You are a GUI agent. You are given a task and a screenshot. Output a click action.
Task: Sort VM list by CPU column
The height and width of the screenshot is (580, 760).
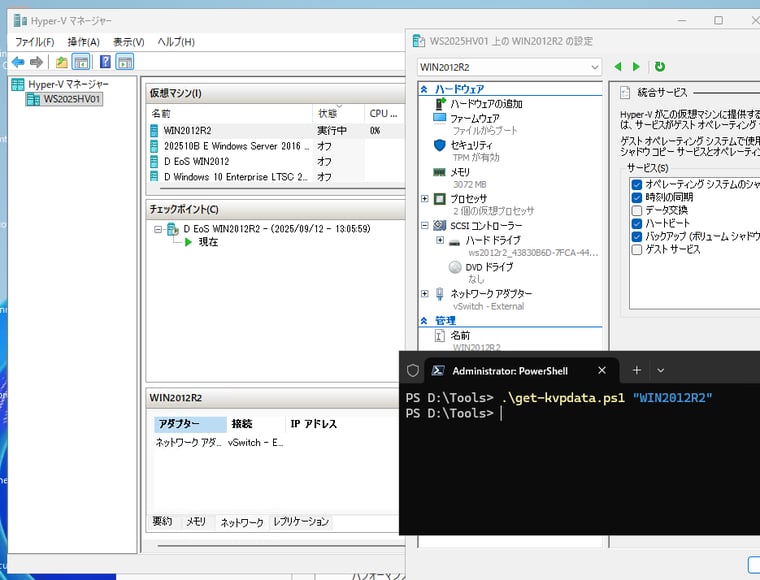384,113
